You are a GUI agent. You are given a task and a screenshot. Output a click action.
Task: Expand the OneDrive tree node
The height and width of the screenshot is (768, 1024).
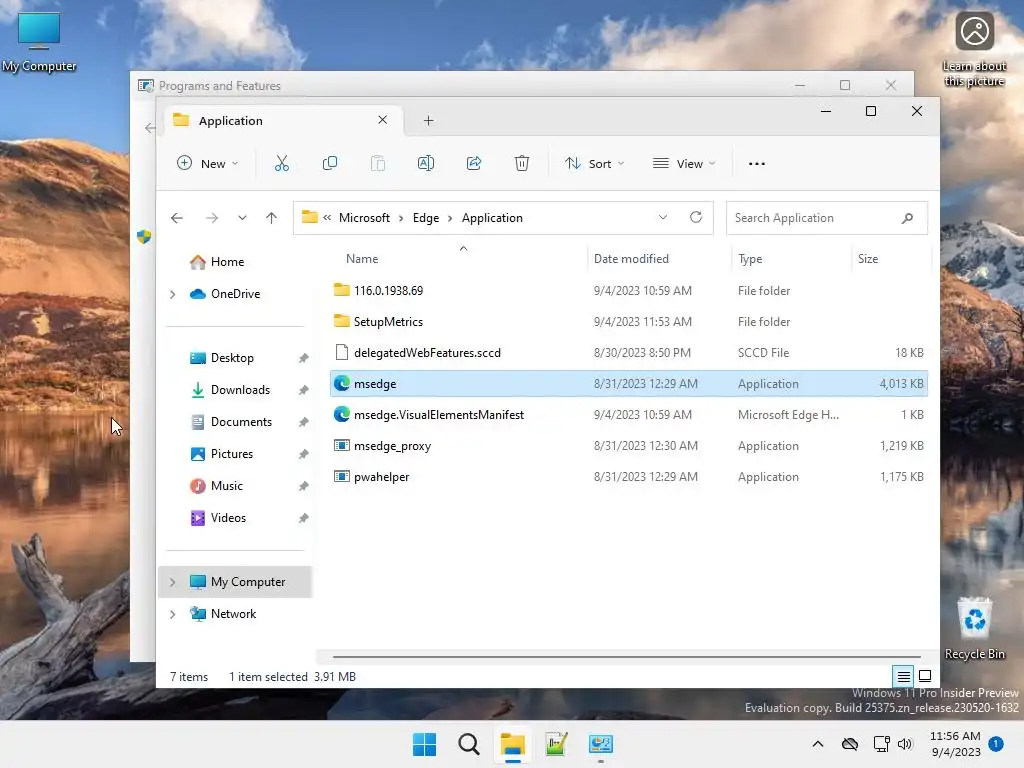(x=172, y=295)
